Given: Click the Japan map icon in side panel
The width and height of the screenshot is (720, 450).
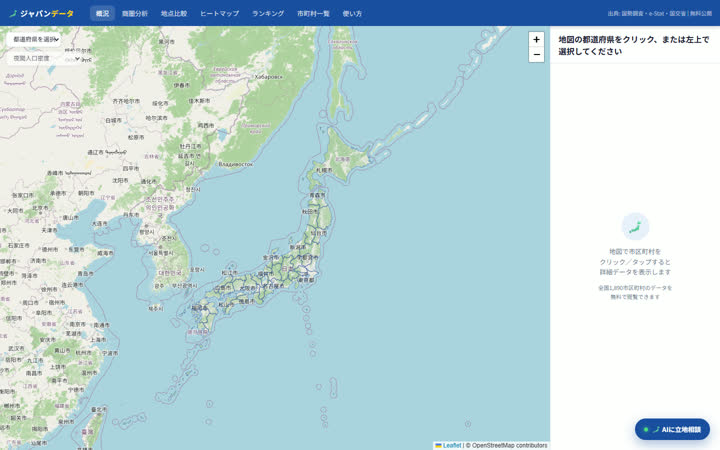Looking at the screenshot, I should click(x=635, y=226).
